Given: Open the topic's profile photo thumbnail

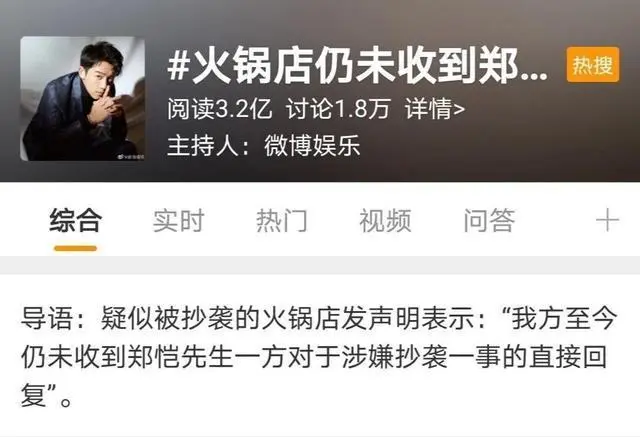Looking at the screenshot, I should pos(82,99).
